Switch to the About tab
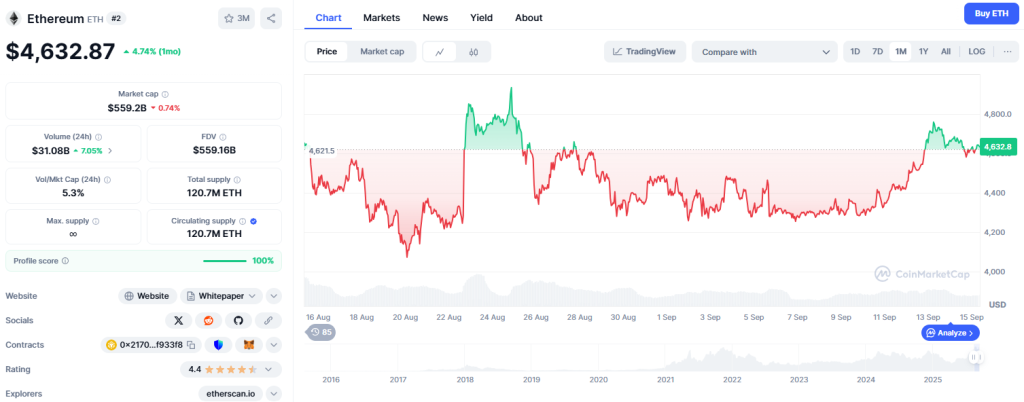The image size is (1024, 402). tap(528, 18)
